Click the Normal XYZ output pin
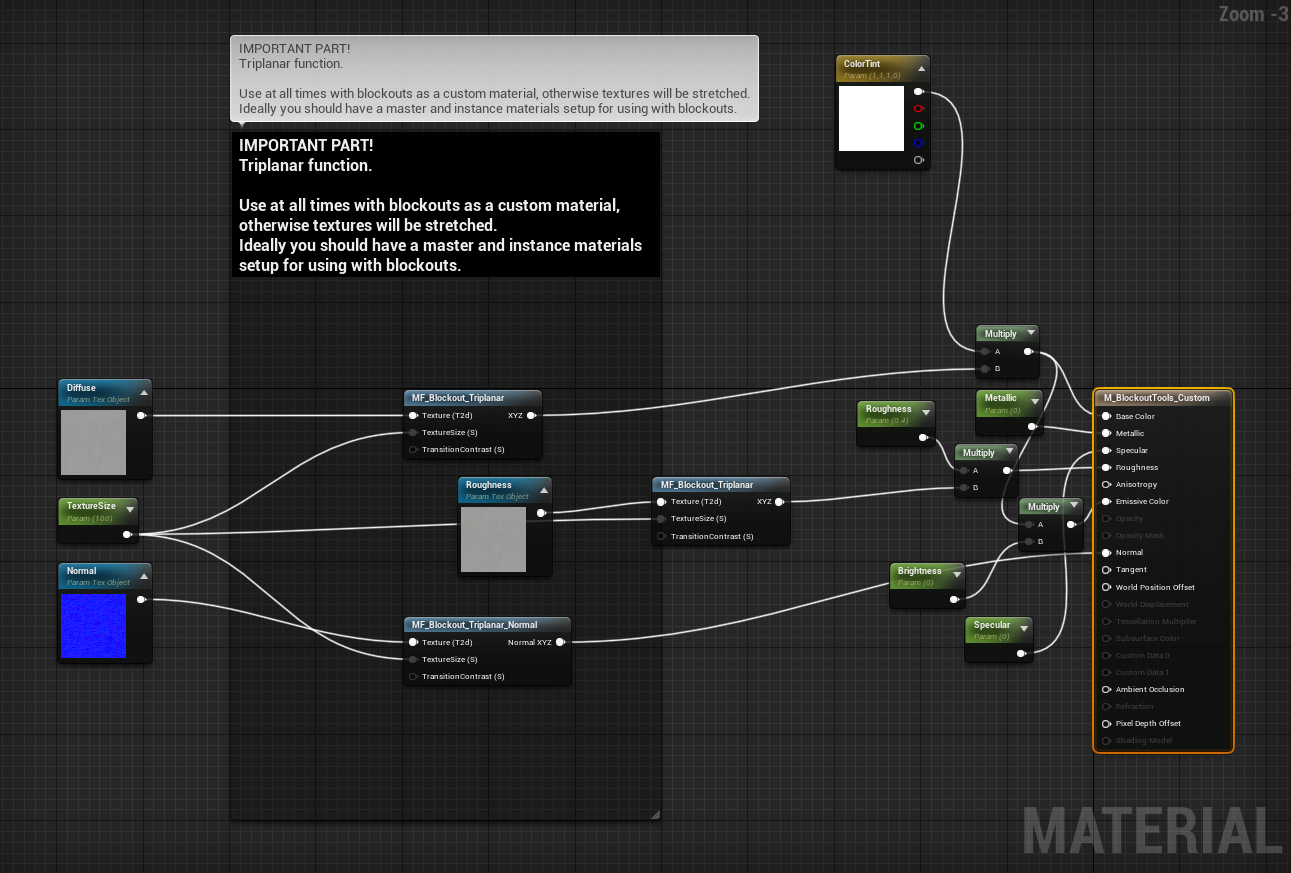The height and width of the screenshot is (873, 1291). pos(561,642)
